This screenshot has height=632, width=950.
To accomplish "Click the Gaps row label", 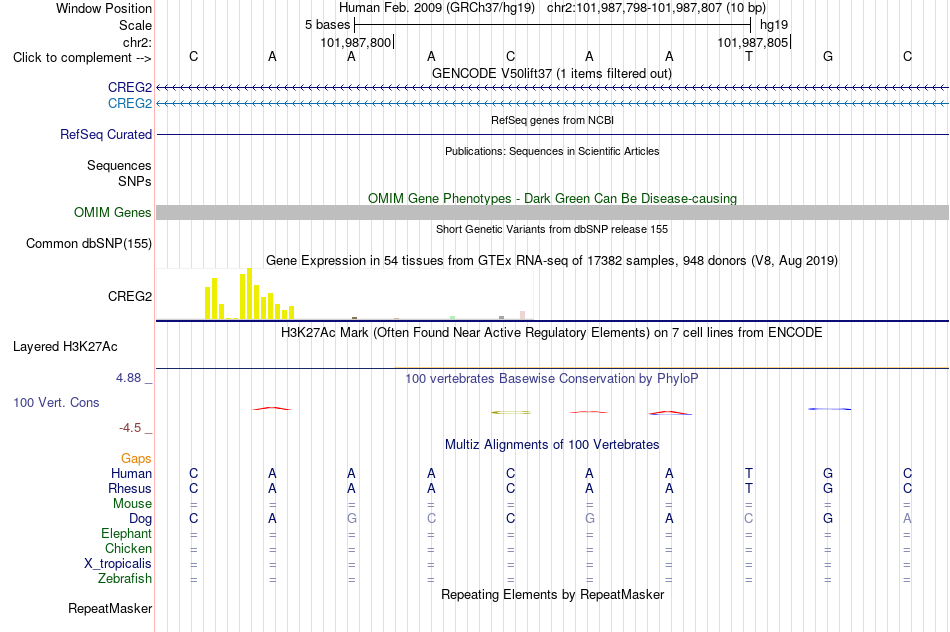I will tap(136, 459).
